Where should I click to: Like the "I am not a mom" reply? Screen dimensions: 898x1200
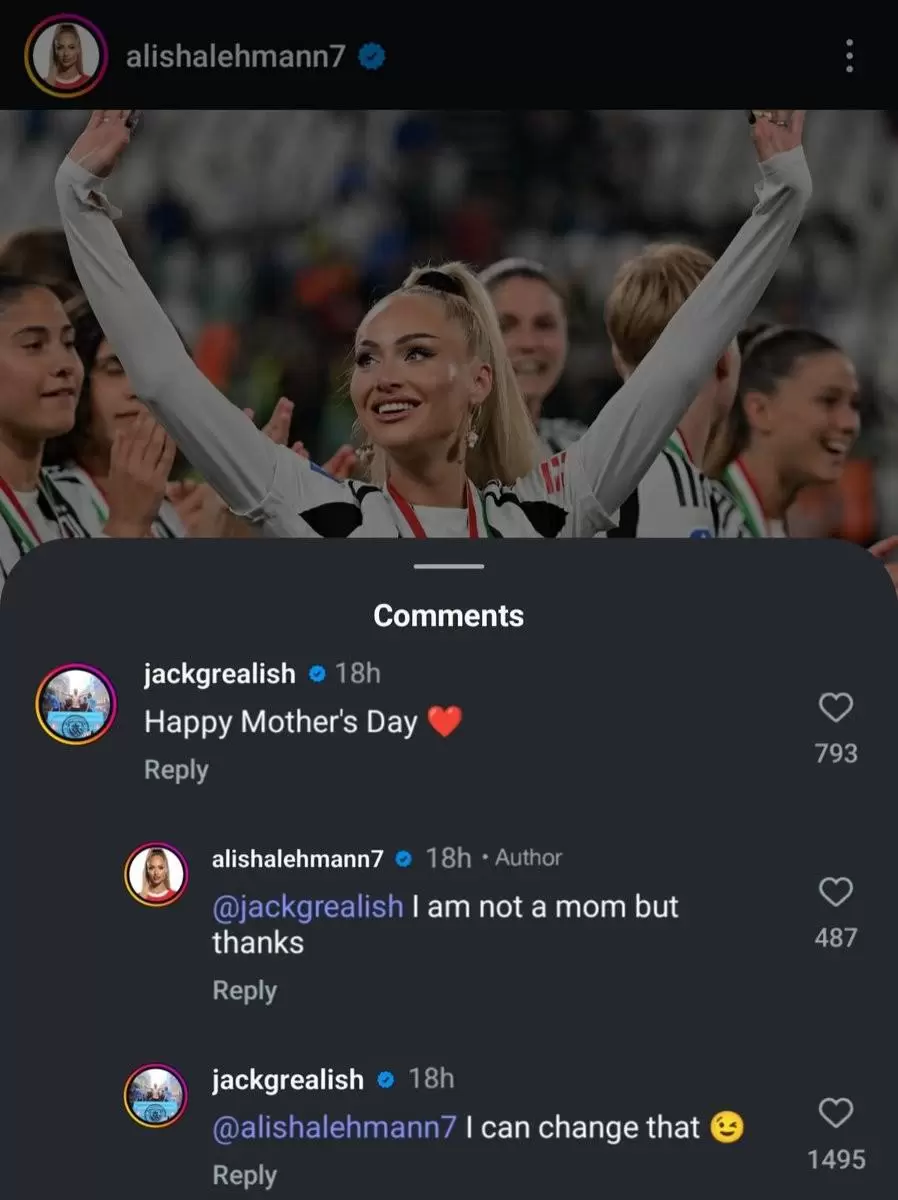pyautogui.click(x=836, y=892)
